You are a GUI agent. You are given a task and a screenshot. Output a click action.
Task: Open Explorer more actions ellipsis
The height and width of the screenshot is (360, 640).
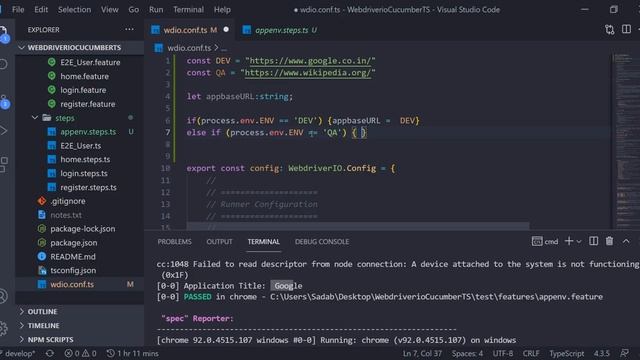click(129, 29)
